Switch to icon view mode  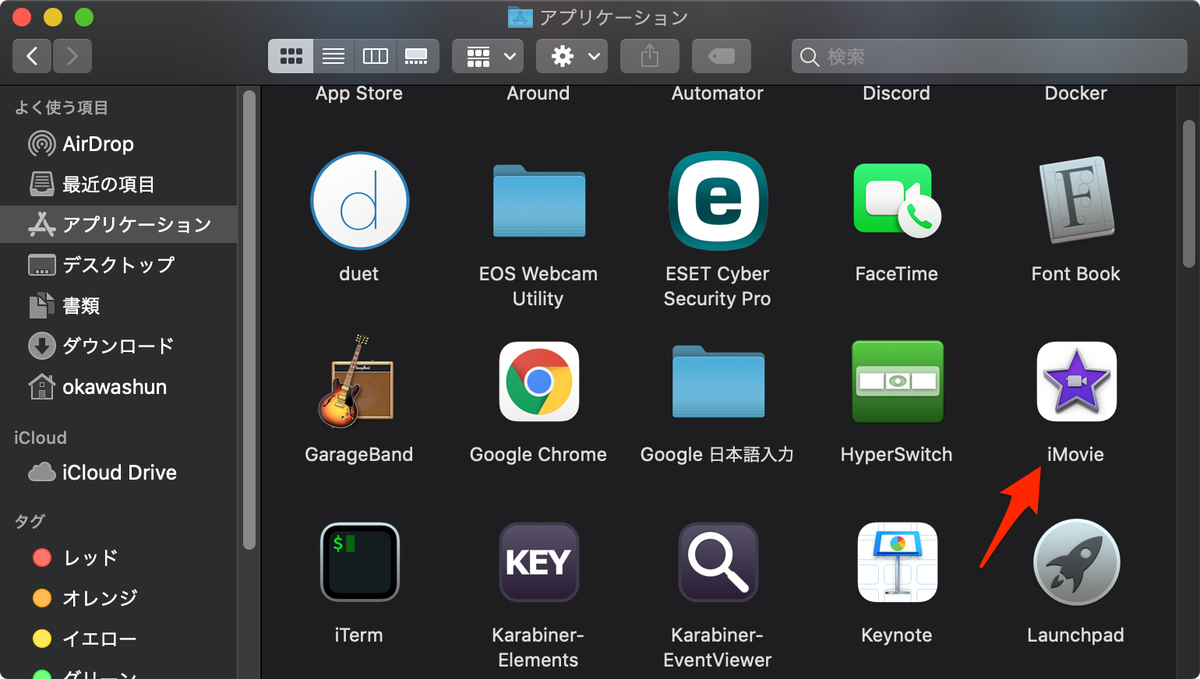(x=290, y=56)
